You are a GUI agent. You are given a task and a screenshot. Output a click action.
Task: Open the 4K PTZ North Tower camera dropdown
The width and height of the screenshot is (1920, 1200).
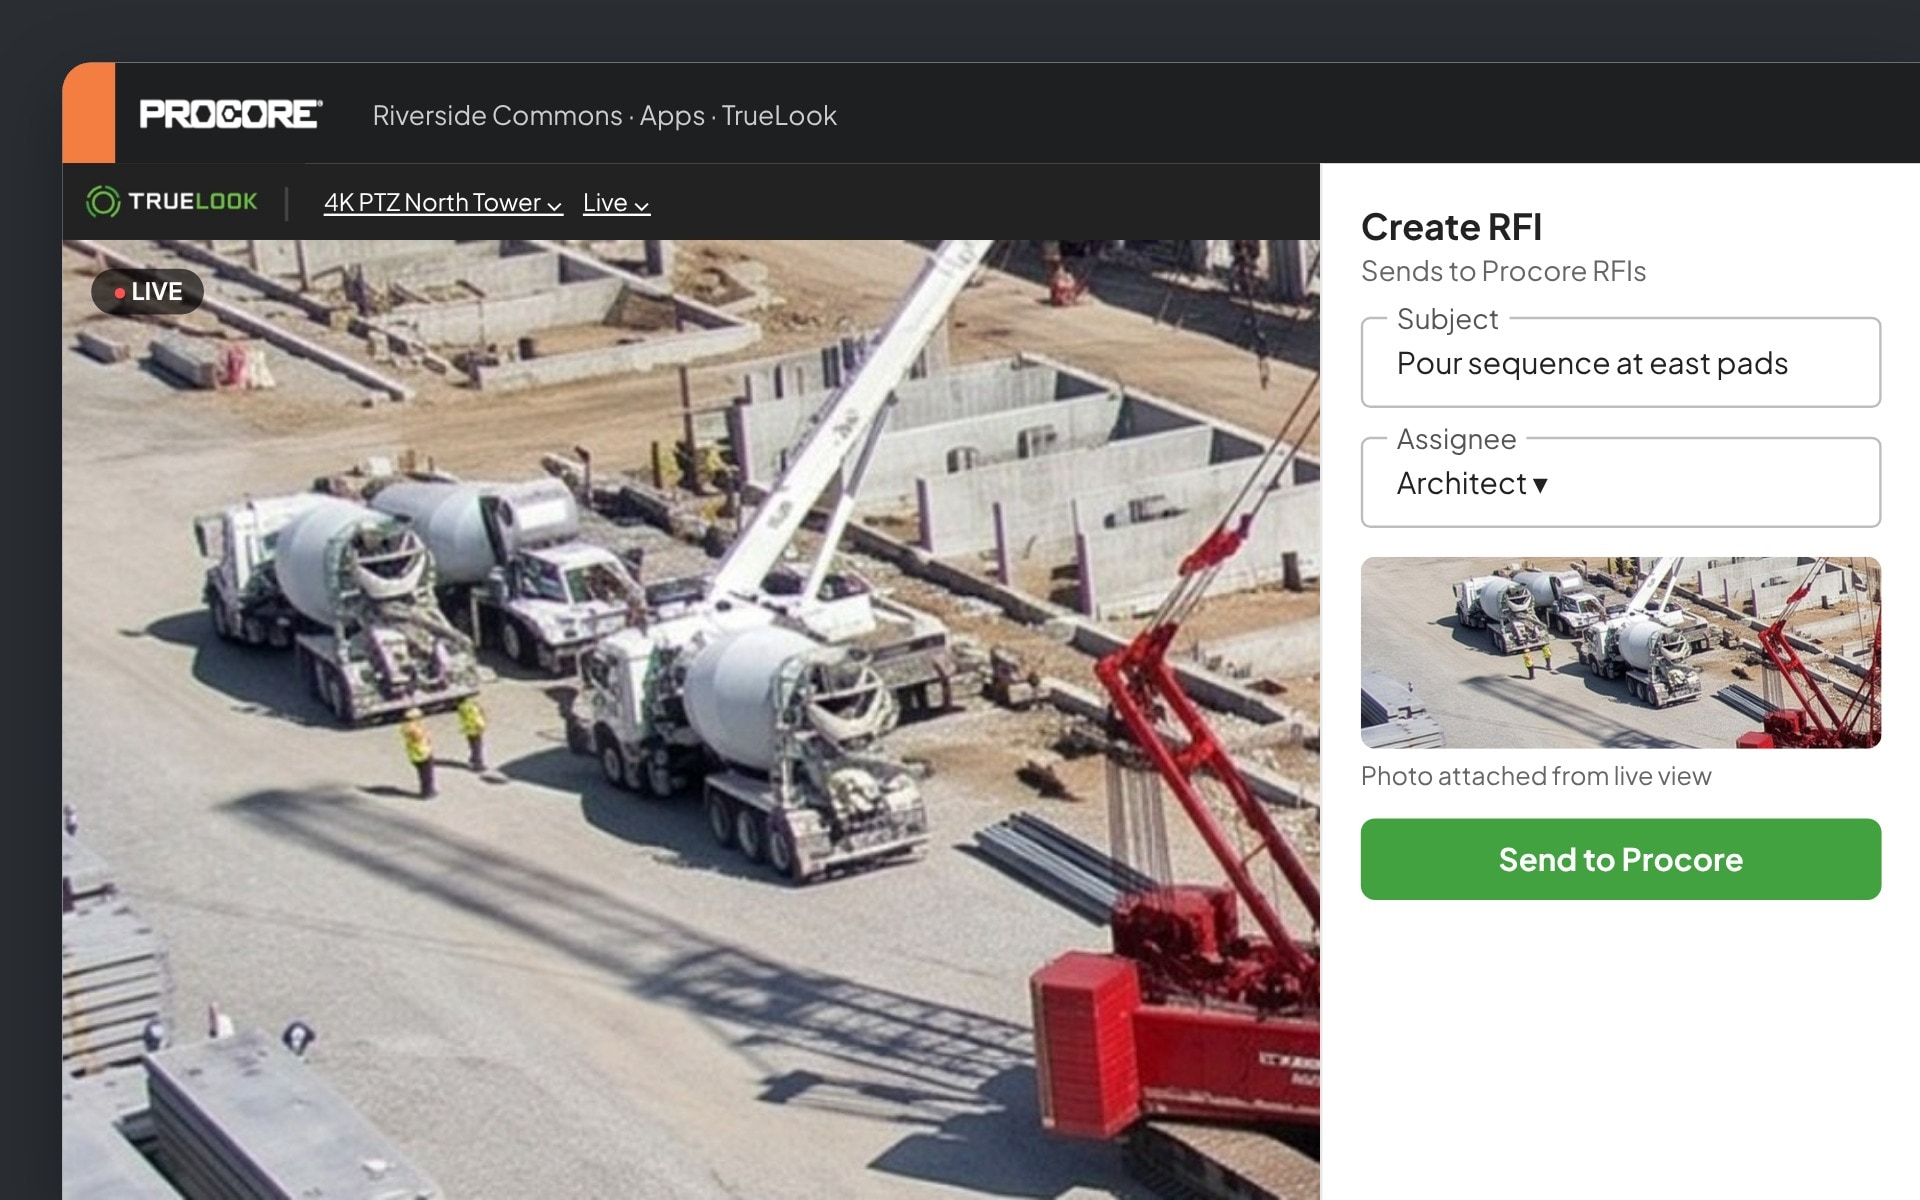[x=442, y=203]
